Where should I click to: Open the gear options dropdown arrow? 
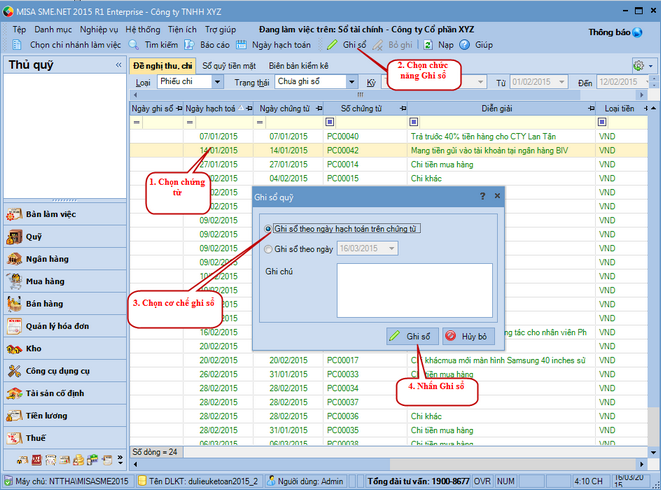click(650, 66)
